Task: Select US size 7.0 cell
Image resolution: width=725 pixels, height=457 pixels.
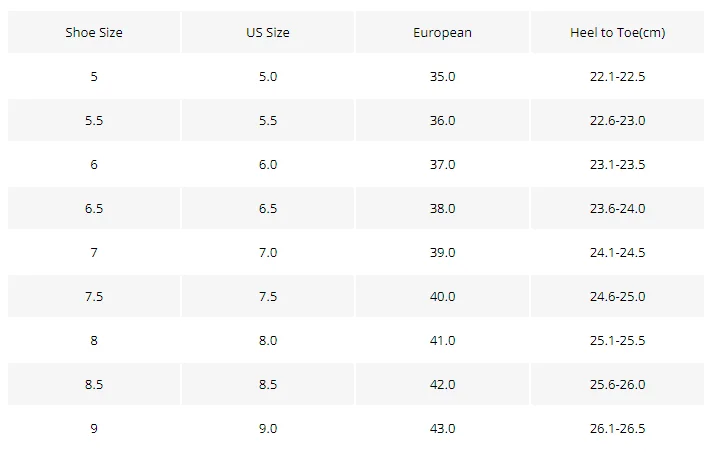Action: (x=268, y=253)
